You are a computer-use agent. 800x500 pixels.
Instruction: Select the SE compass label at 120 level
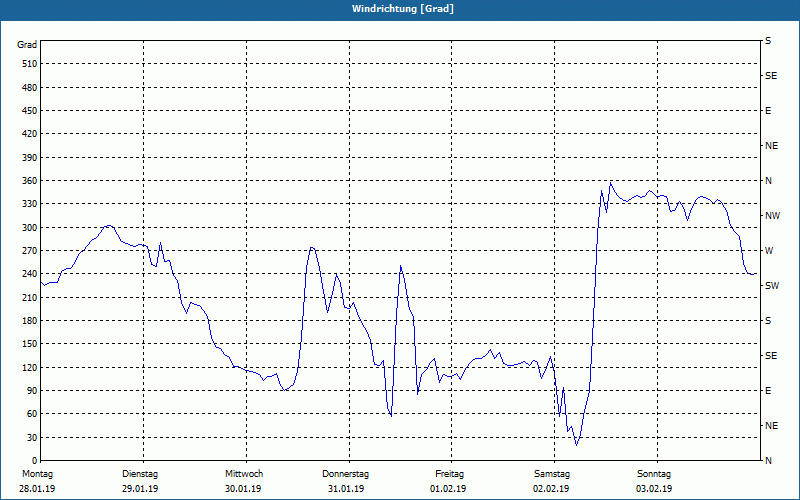[x=771, y=356]
